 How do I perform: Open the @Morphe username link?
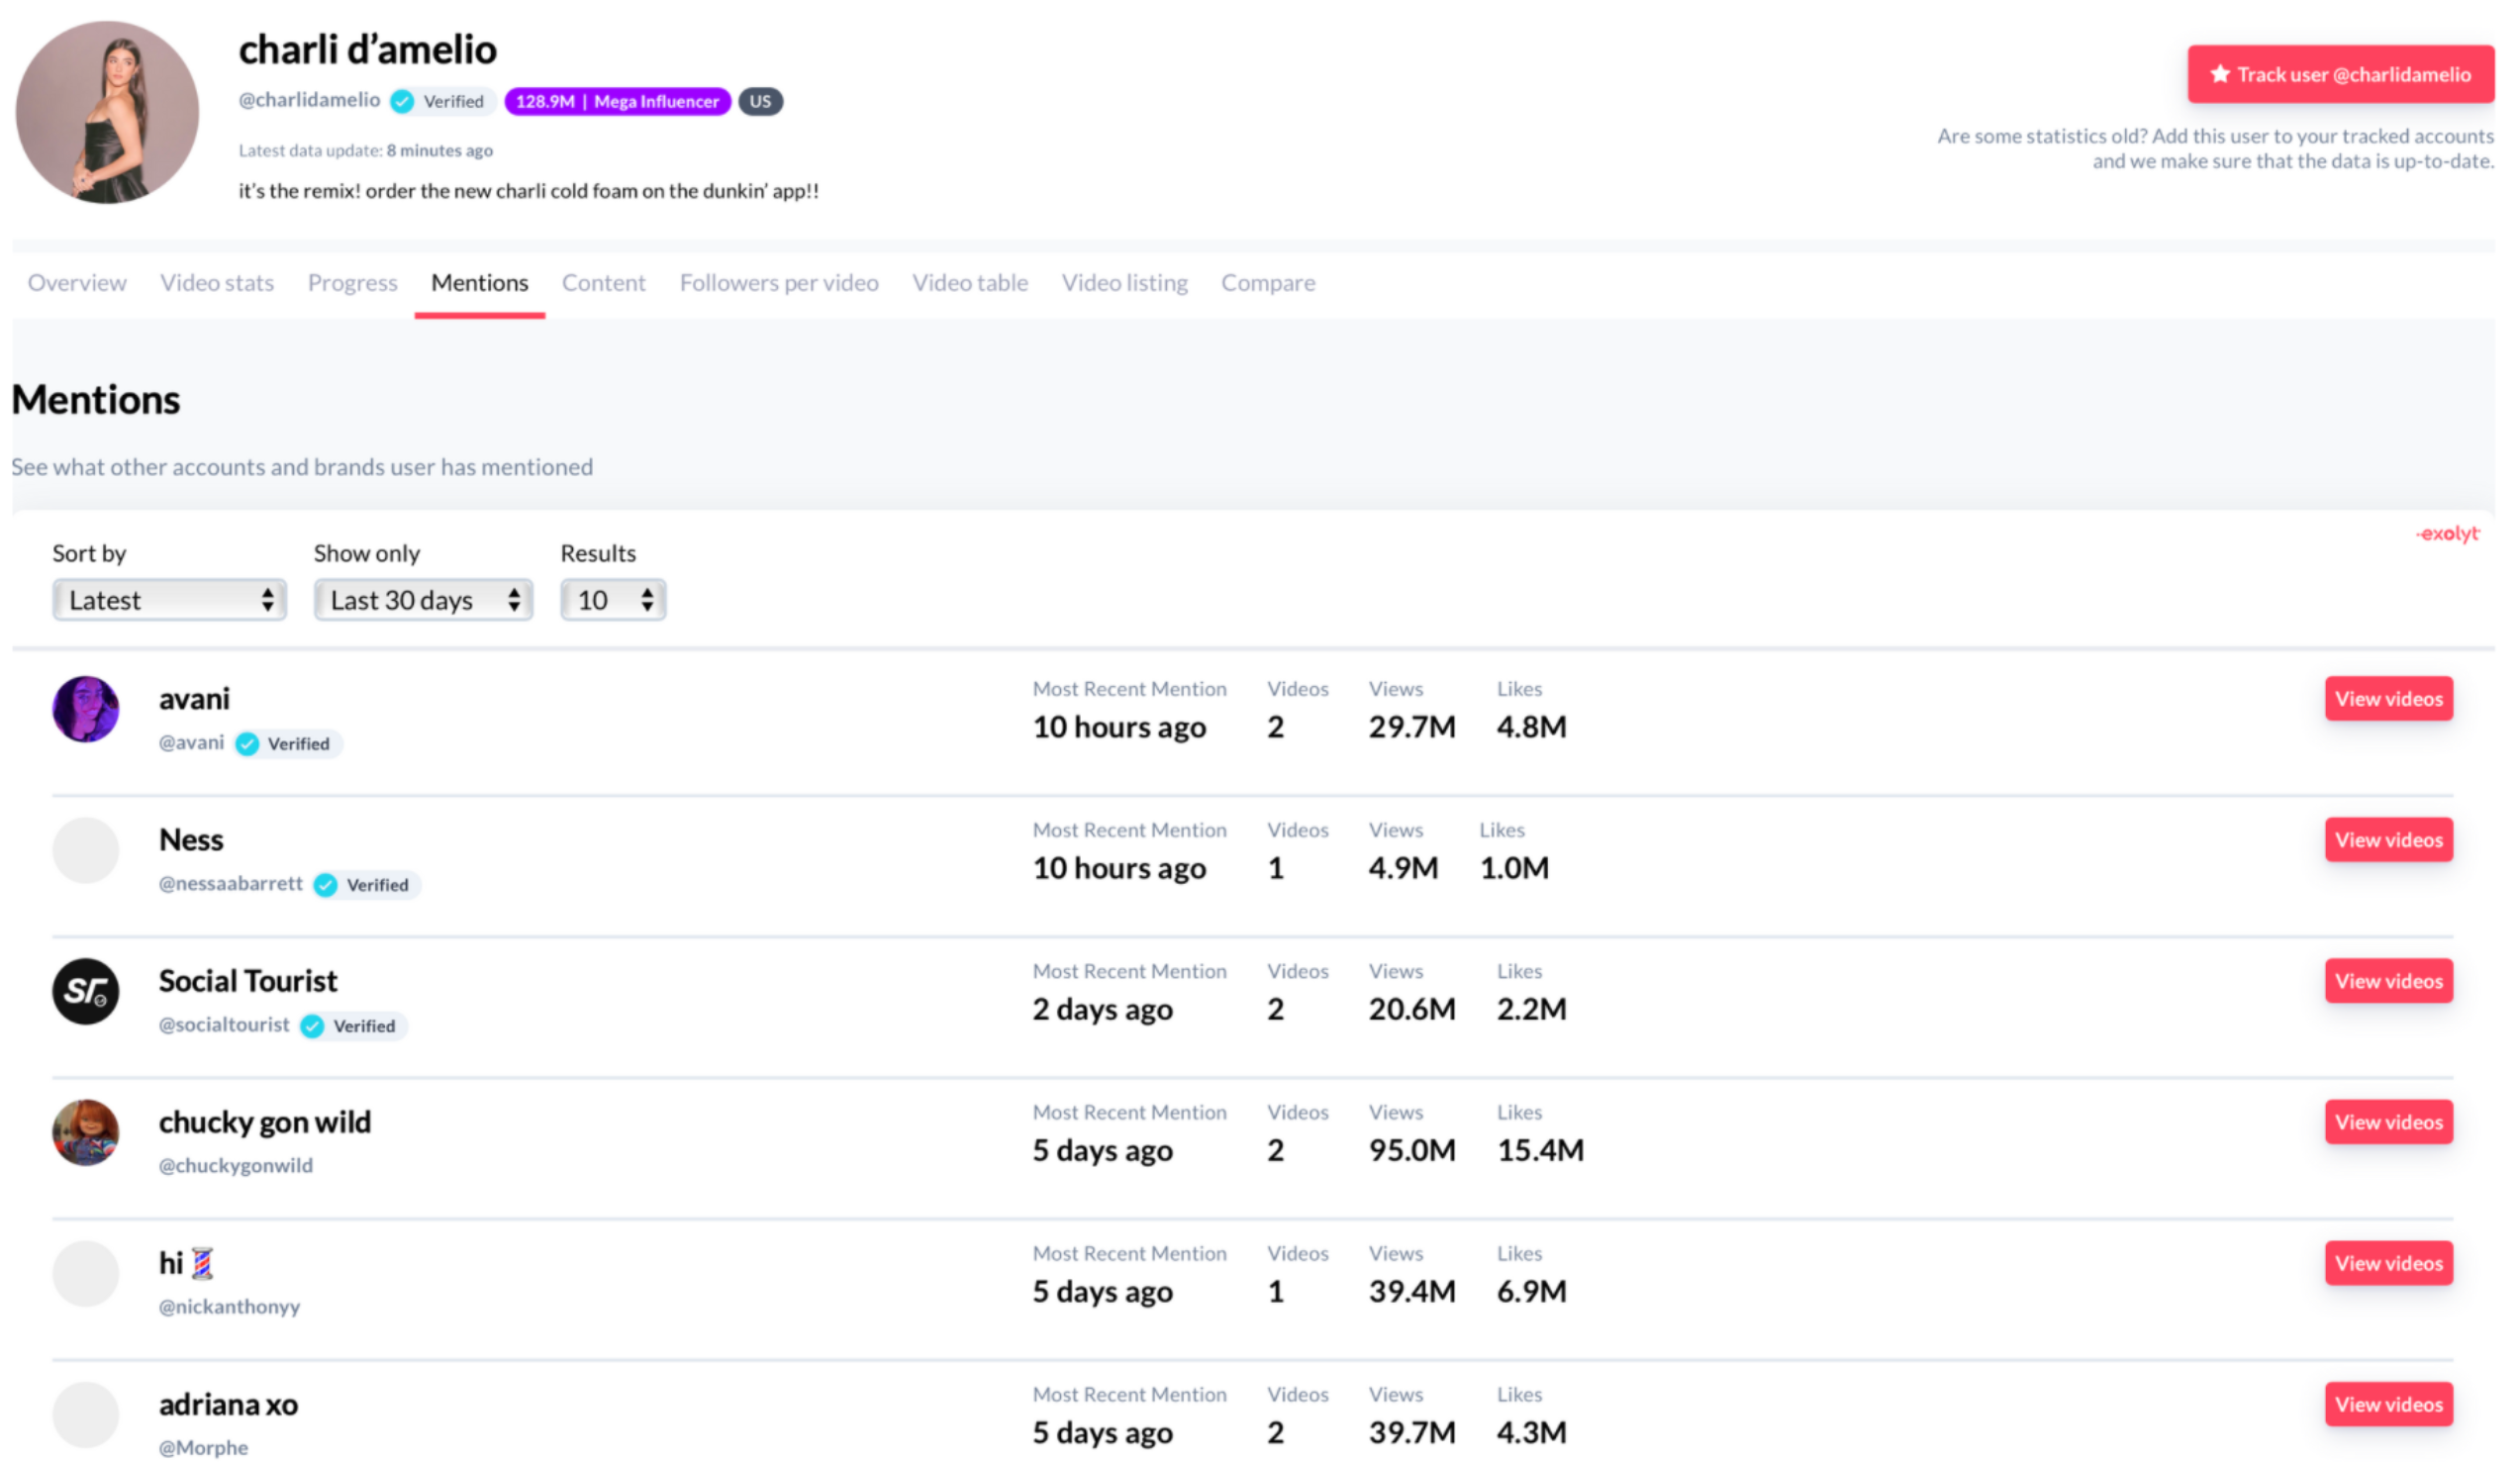tap(203, 1446)
